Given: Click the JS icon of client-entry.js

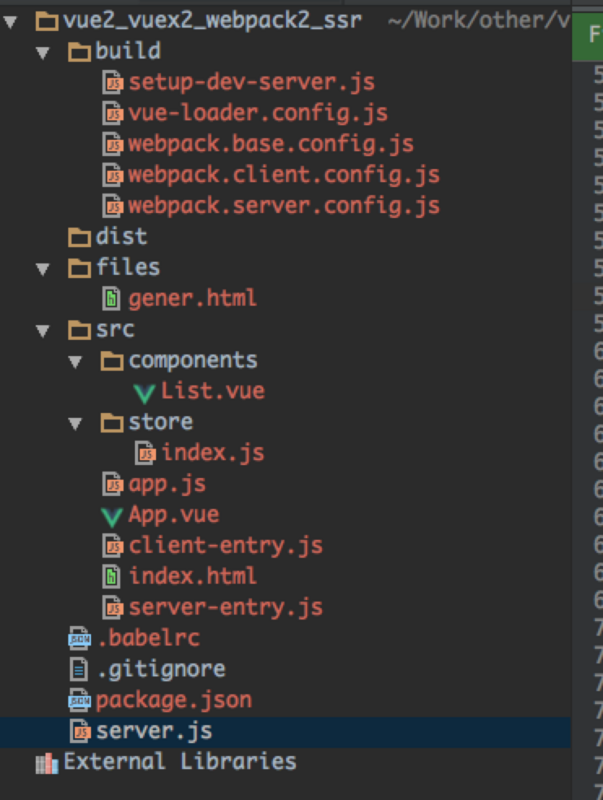Looking at the screenshot, I should (113, 546).
